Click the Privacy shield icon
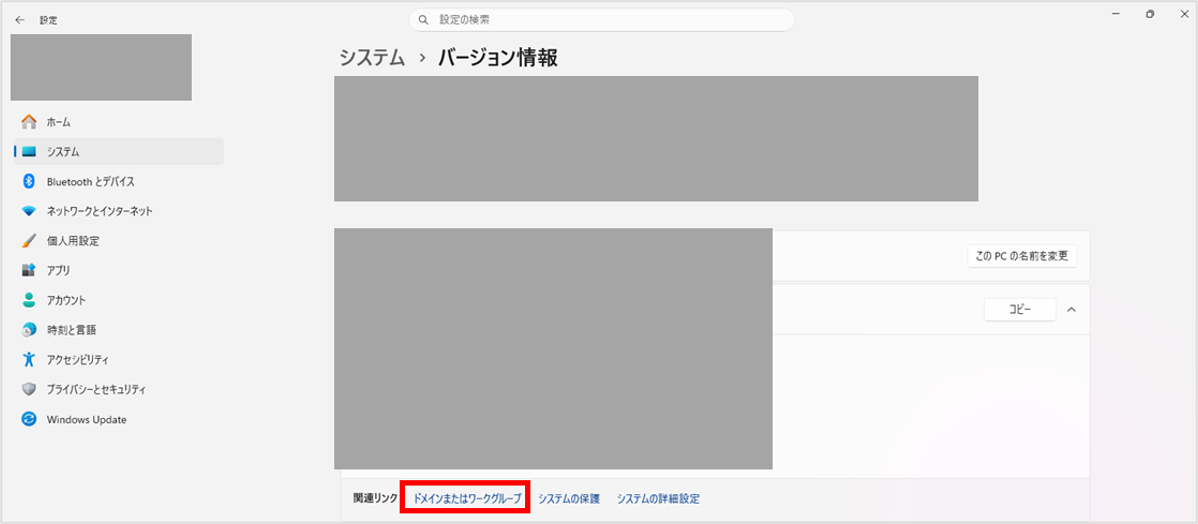This screenshot has width=1198, height=524. (29, 389)
